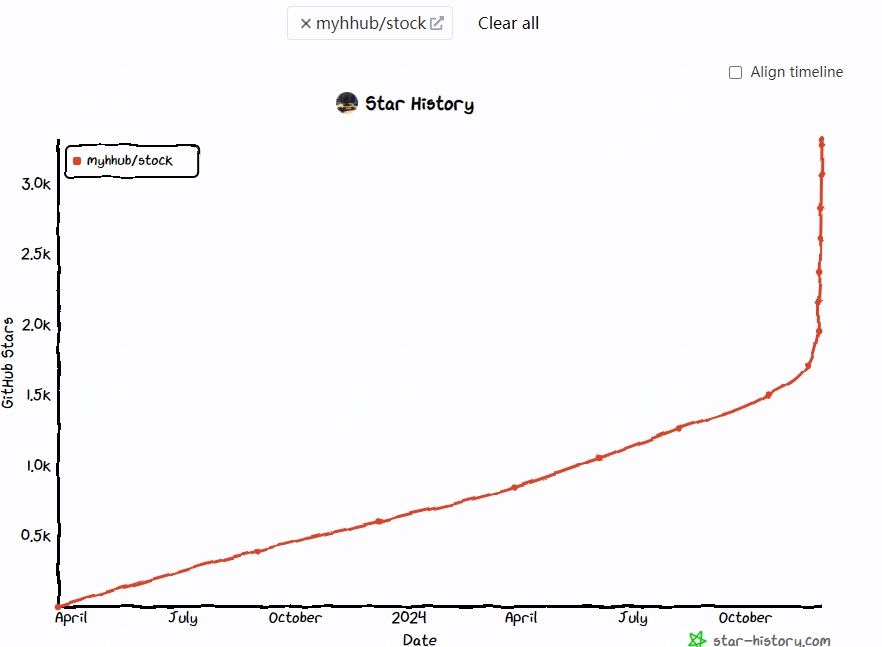Click the data point at chart origin
Image resolution: width=882 pixels, height=647 pixels.
pyautogui.click(x=58, y=606)
